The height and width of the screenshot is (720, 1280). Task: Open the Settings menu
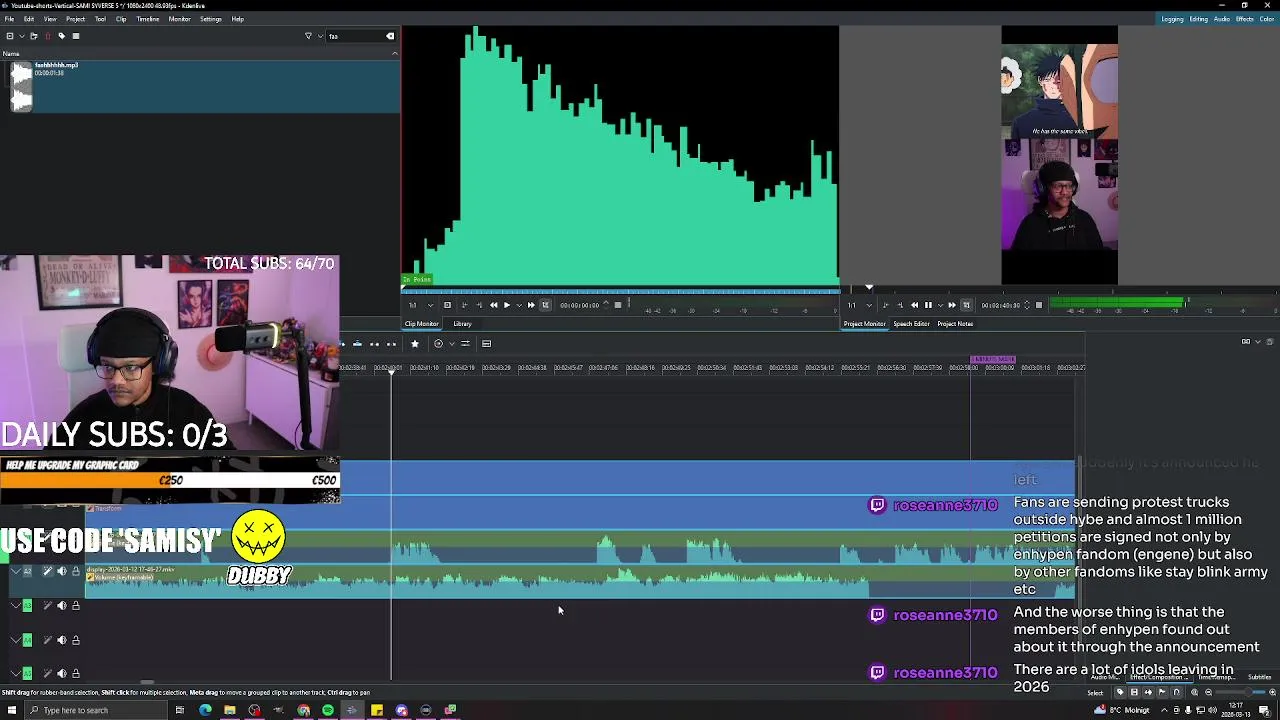[x=211, y=19]
